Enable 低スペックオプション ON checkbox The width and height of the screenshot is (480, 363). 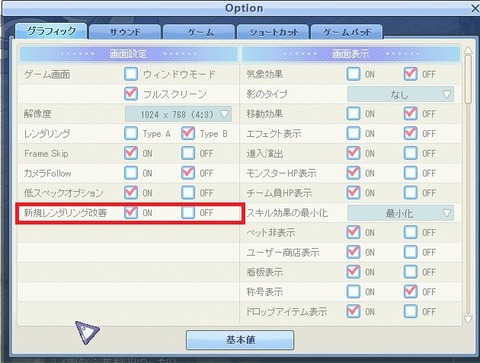pos(131,193)
